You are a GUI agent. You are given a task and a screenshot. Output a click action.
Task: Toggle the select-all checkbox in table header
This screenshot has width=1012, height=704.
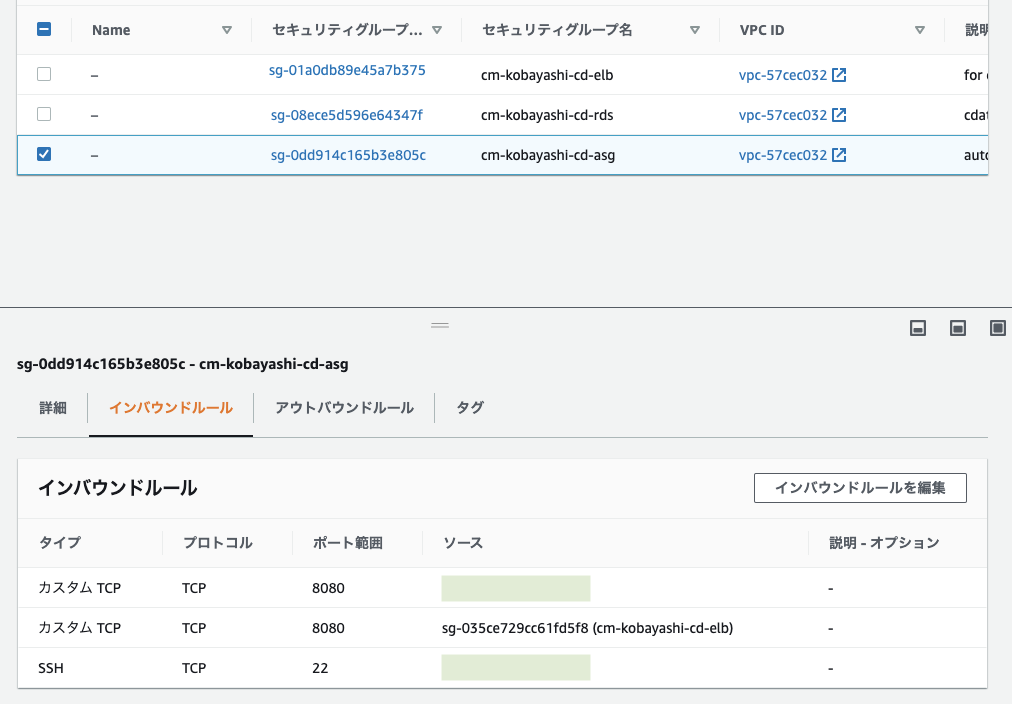coord(42,30)
